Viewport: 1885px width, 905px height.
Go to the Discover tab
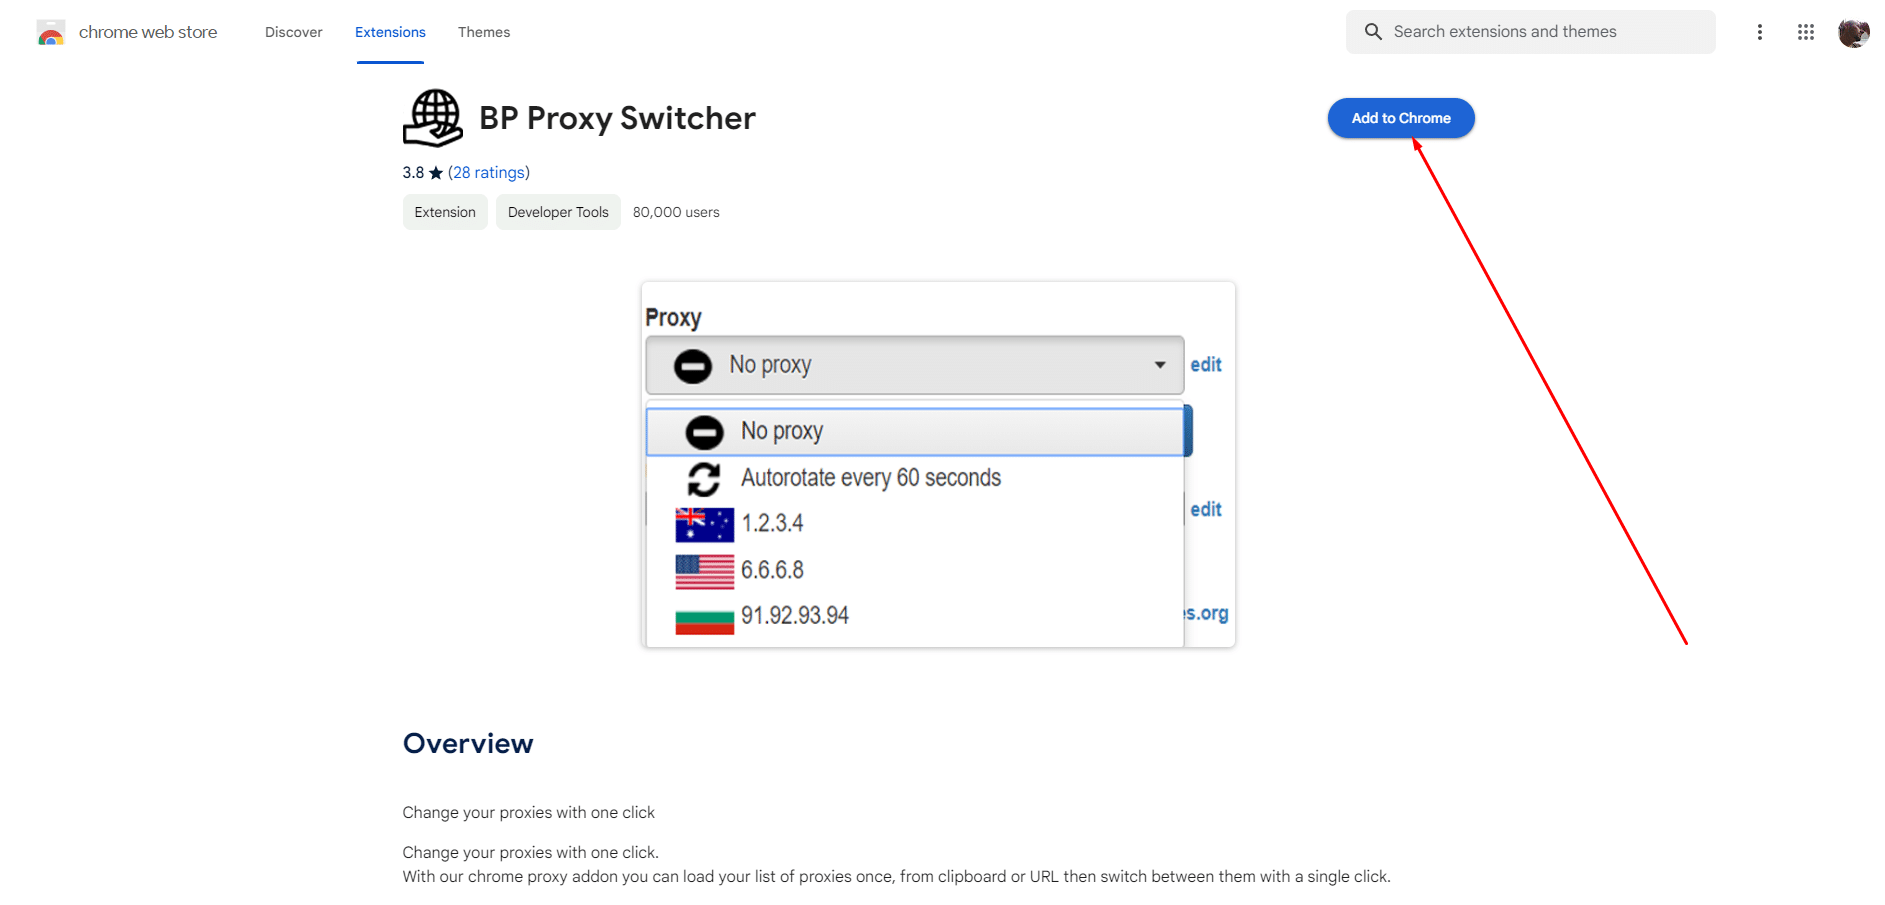tap(293, 32)
